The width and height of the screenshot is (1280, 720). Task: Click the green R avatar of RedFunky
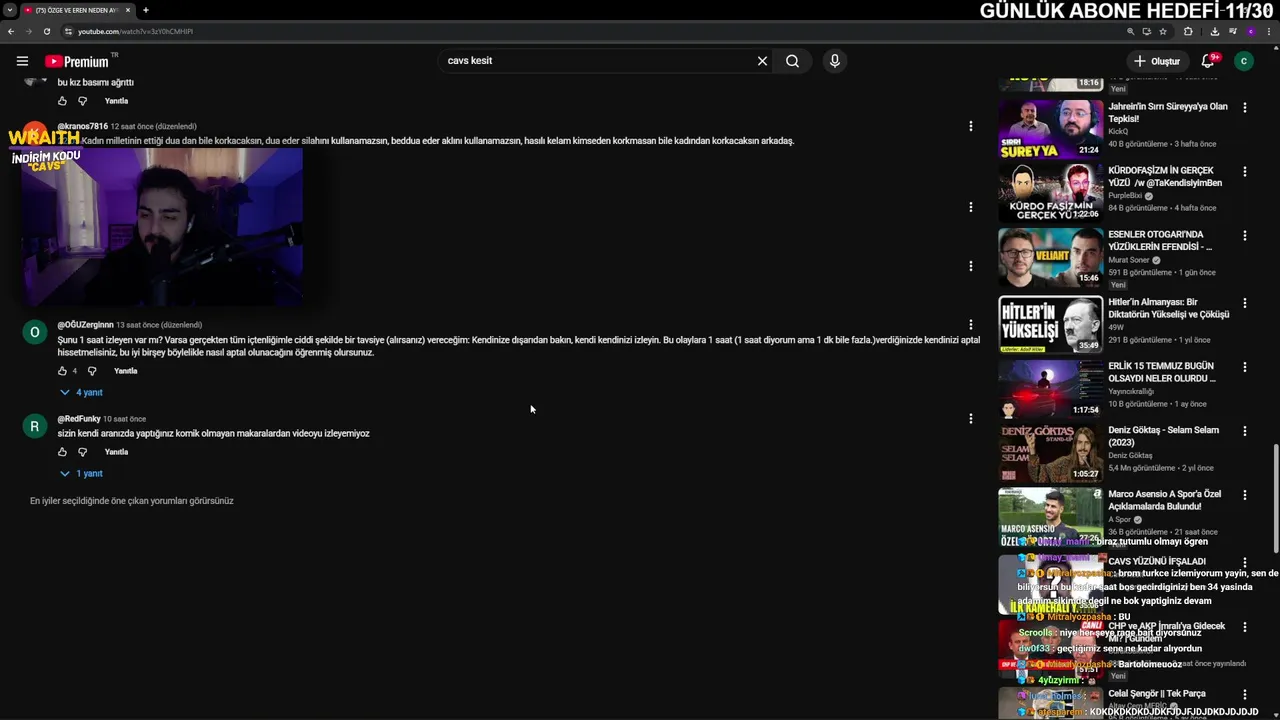coord(34,426)
